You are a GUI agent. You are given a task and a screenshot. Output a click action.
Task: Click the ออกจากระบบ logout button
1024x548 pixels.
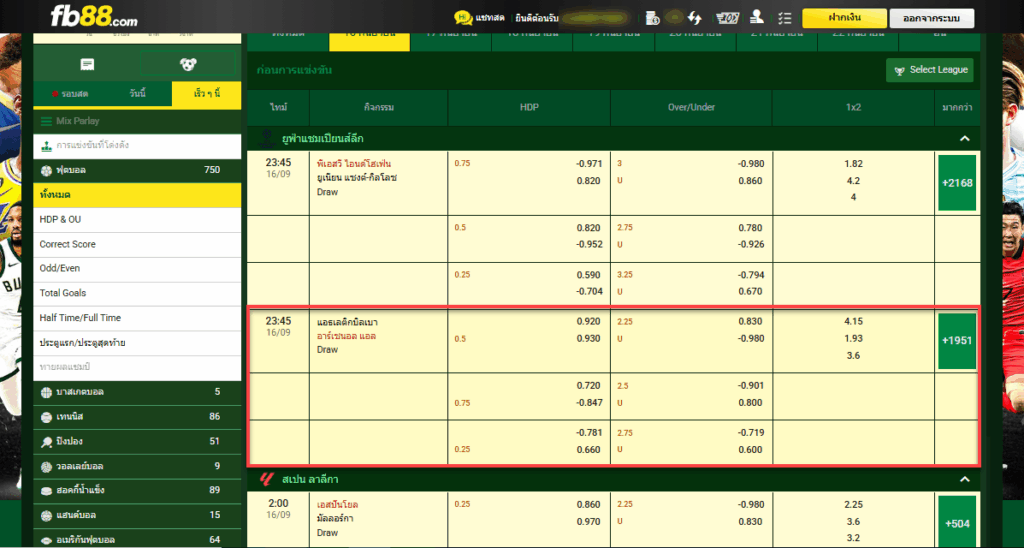[x=931, y=18]
